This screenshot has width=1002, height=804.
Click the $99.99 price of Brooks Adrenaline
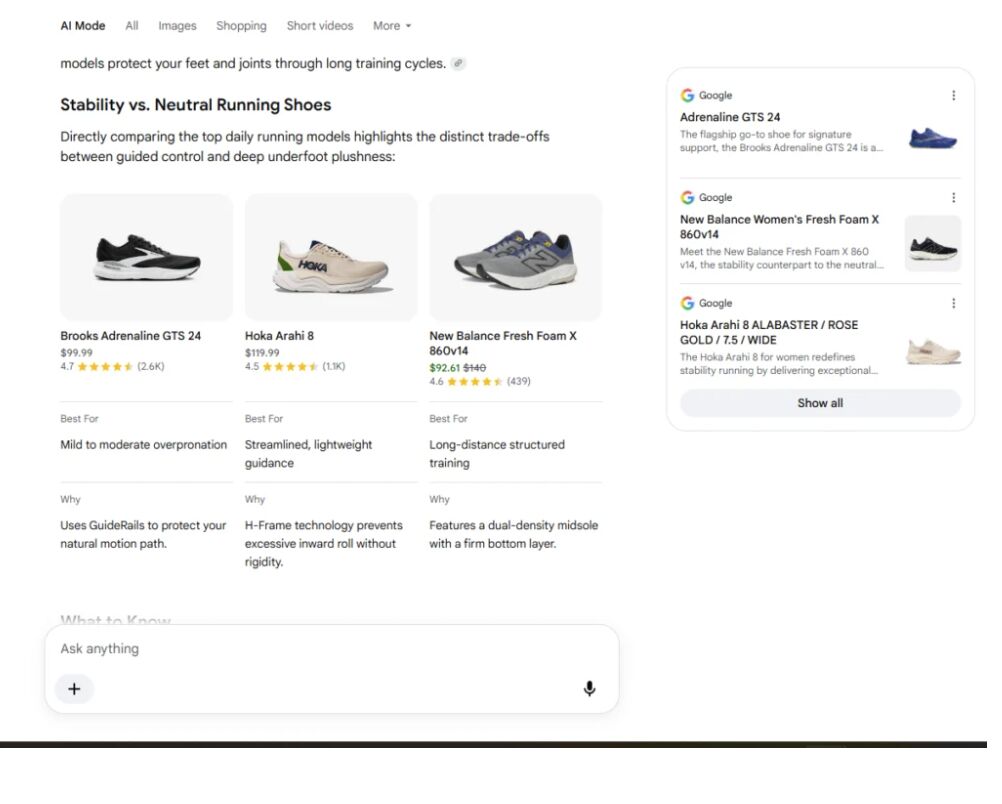click(x=76, y=353)
